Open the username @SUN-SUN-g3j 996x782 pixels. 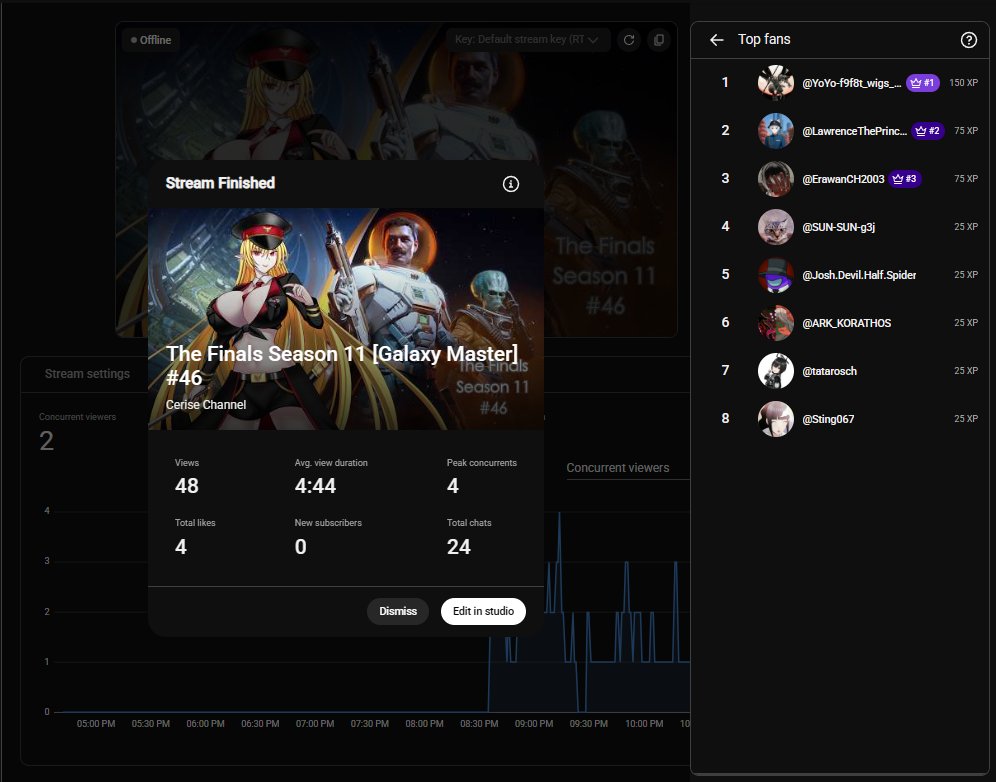click(838, 227)
